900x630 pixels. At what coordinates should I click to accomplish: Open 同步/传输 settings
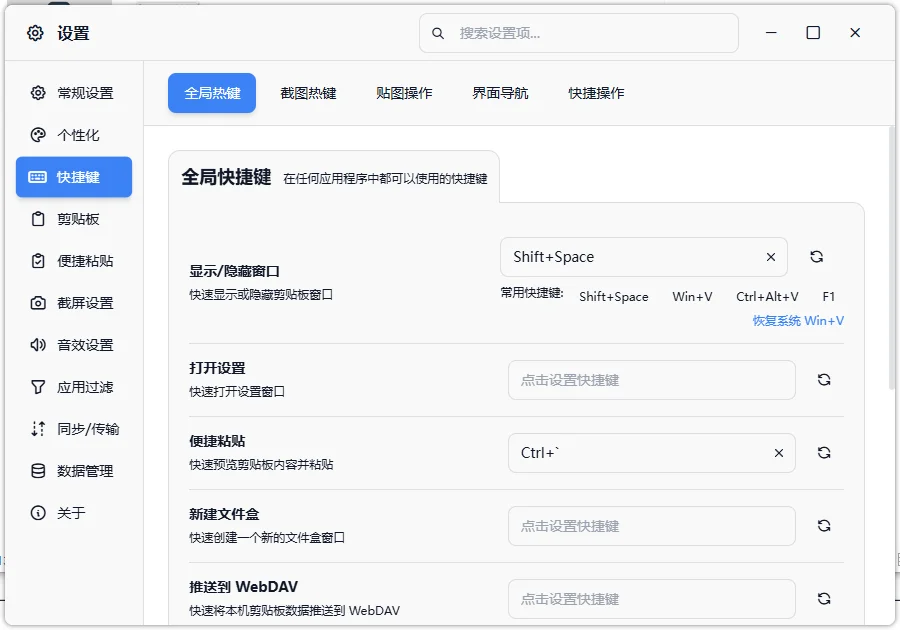[74, 429]
